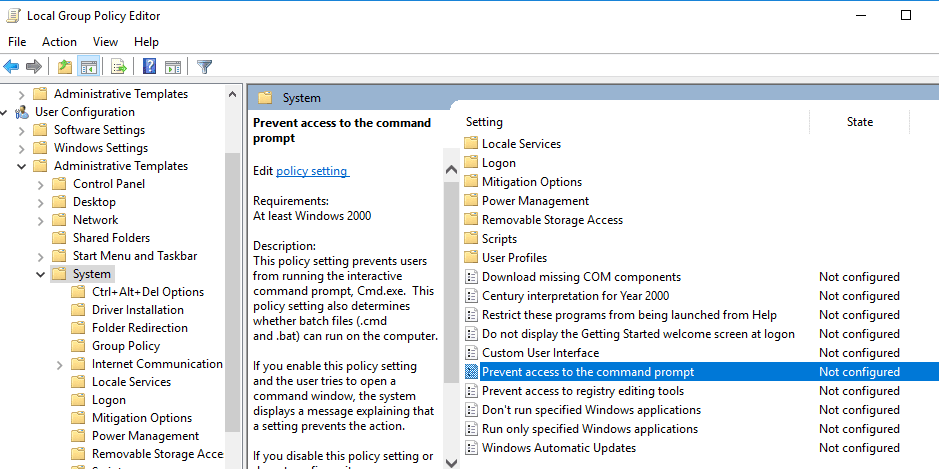Click description pane scrollbar down arrow

(x=452, y=463)
